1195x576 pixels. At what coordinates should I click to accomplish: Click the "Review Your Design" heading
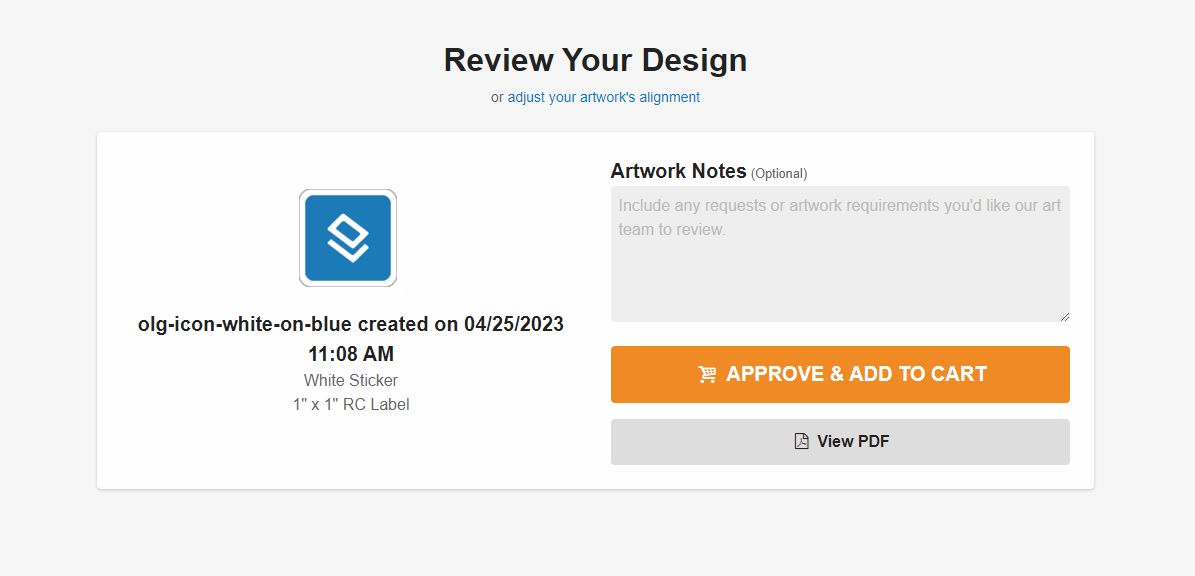coord(595,60)
